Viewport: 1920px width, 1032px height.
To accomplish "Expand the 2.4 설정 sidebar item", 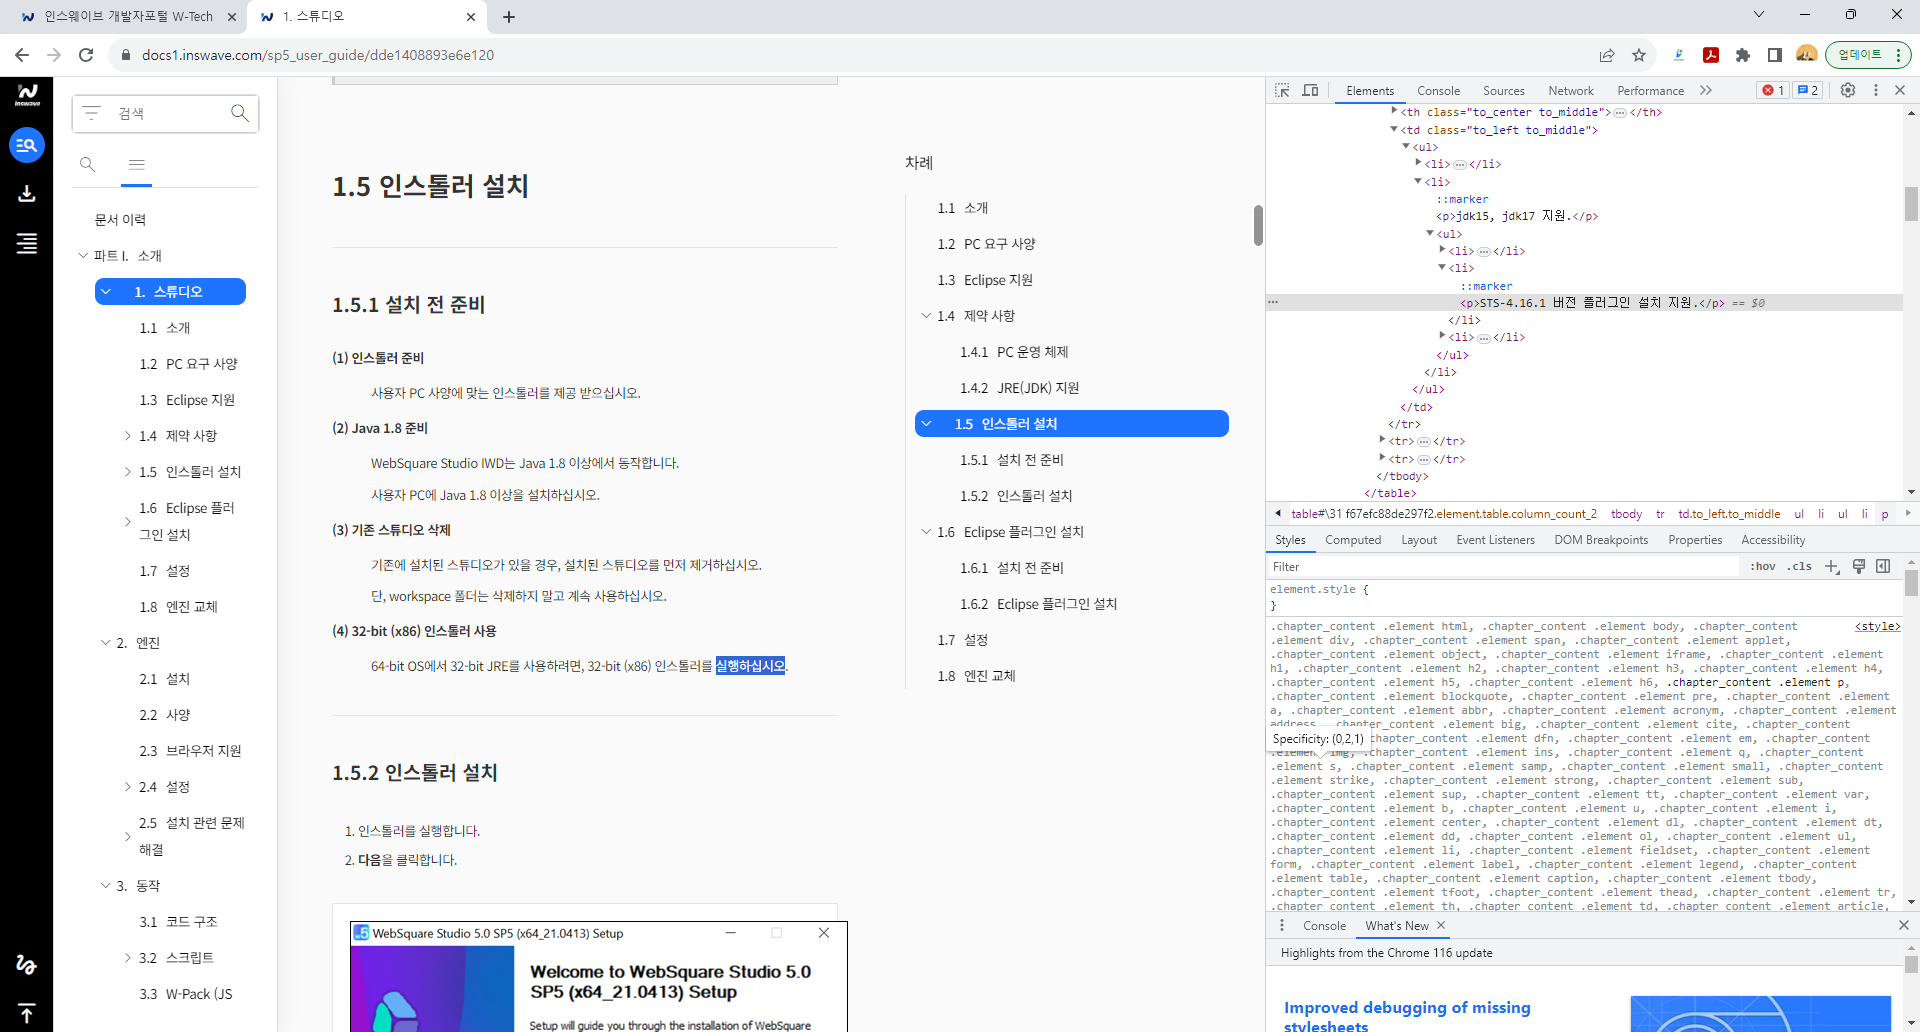I will click(x=127, y=787).
